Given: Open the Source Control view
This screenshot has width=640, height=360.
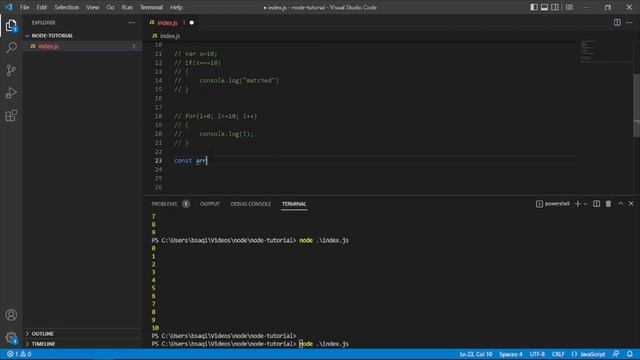Looking at the screenshot, I should click(11, 71).
